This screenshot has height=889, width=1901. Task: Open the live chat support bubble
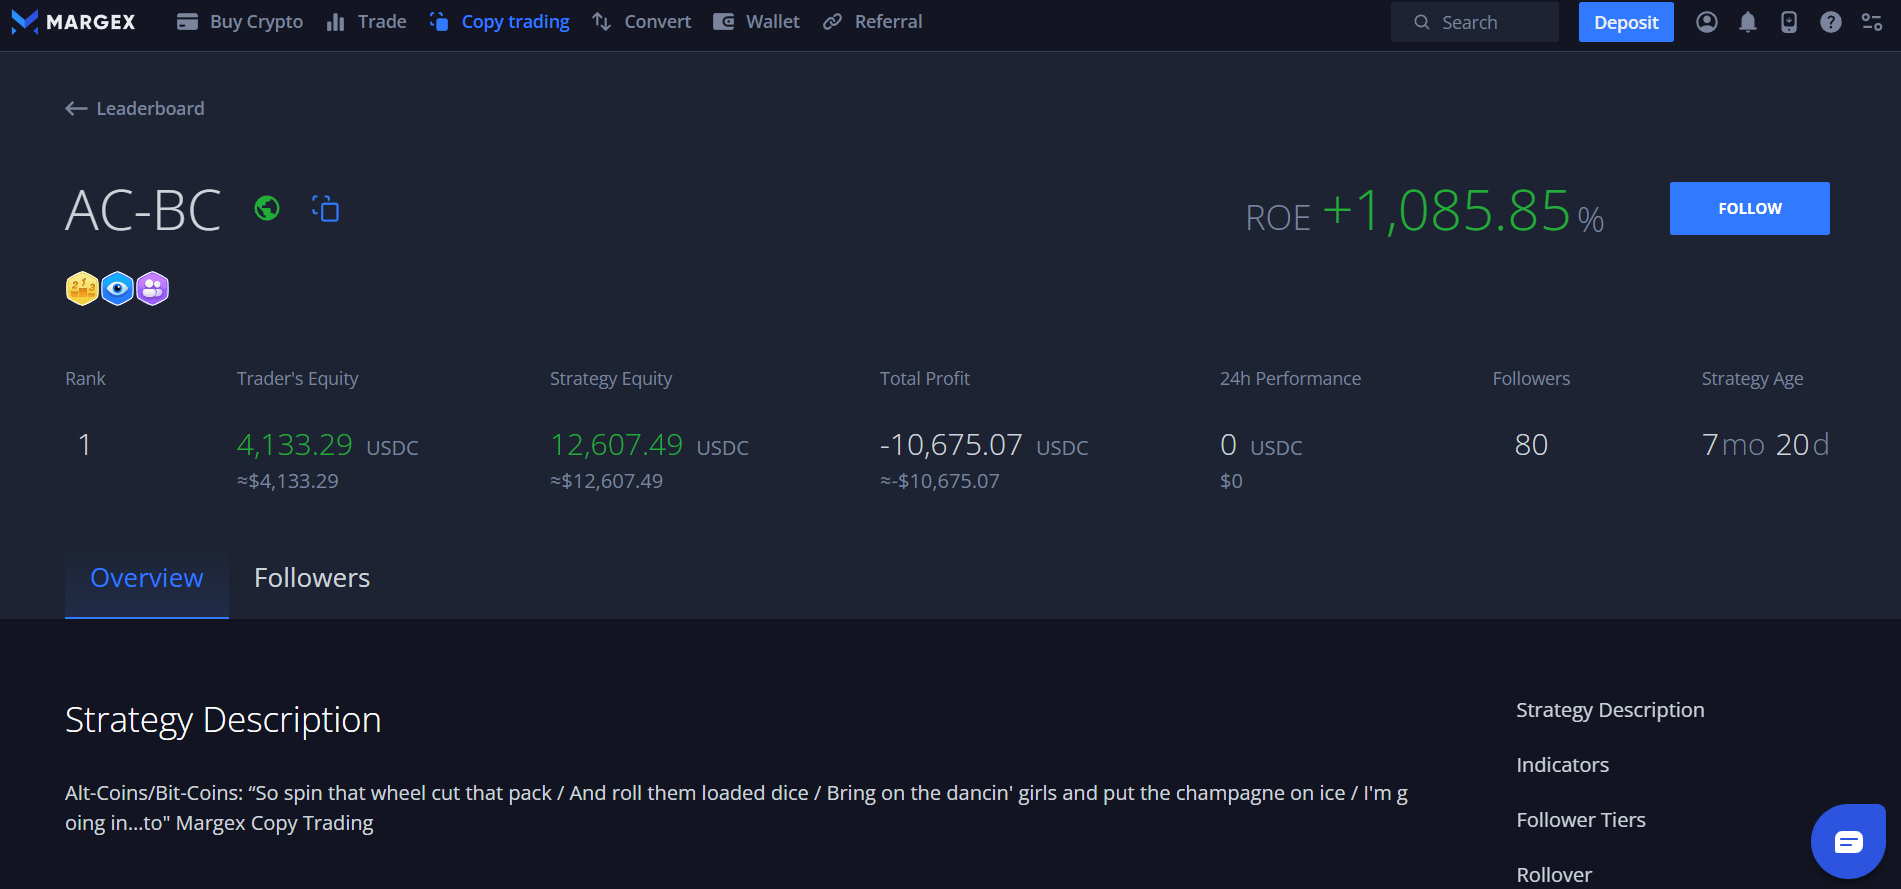(1848, 841)
